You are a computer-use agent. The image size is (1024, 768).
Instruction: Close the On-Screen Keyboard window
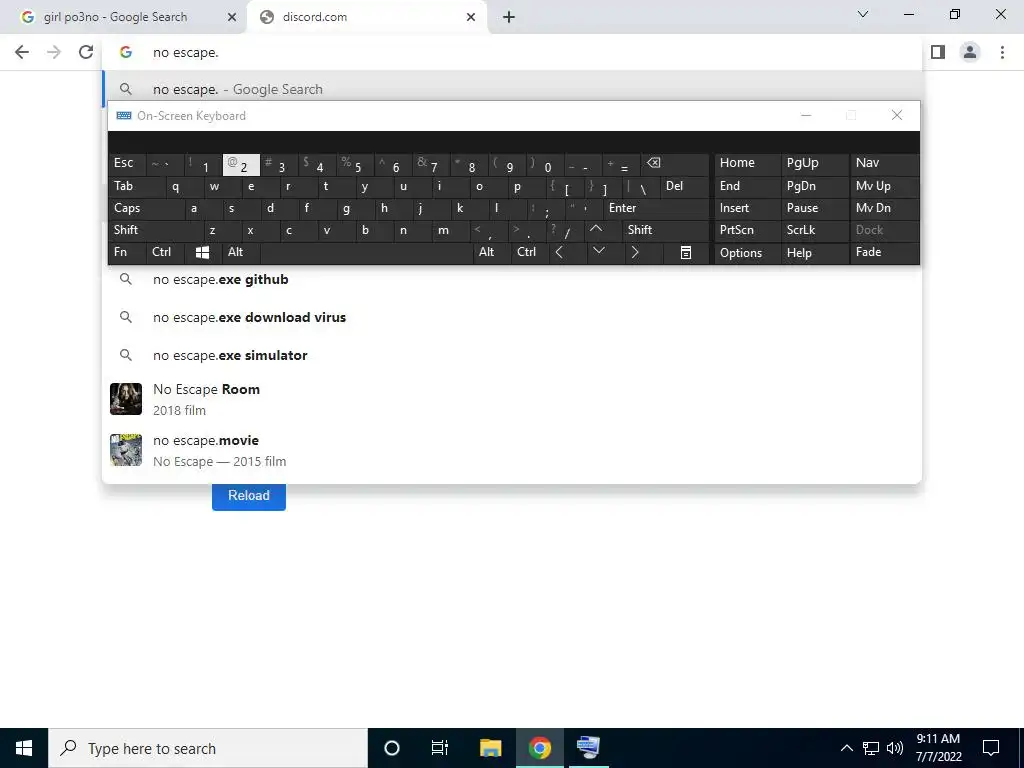(897, 116)
